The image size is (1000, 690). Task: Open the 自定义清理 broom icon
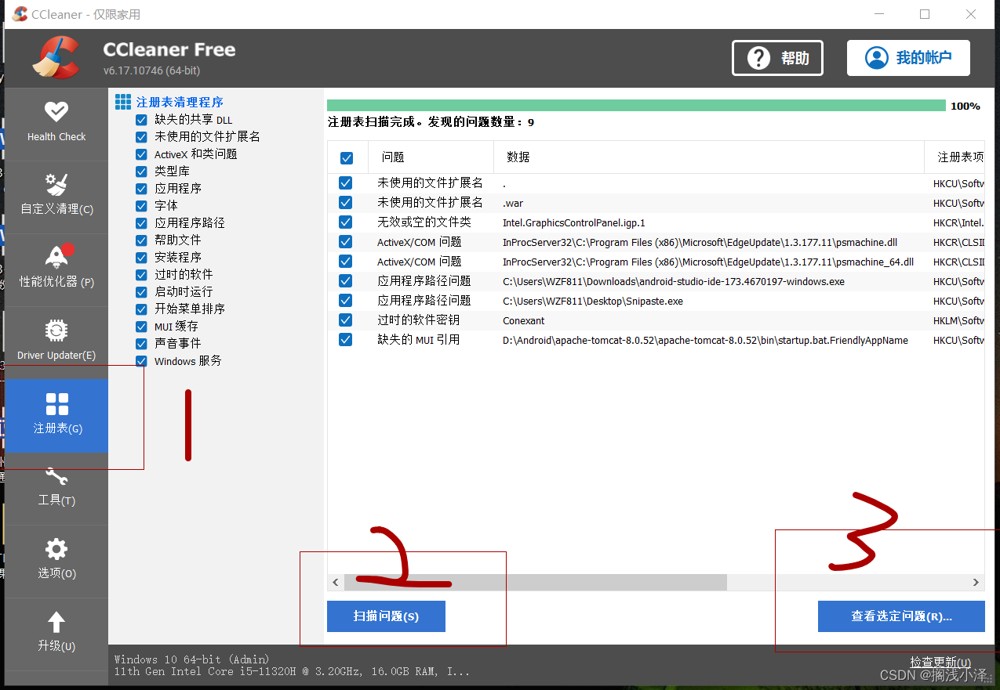pyautogui.click(x=56, y=184)
